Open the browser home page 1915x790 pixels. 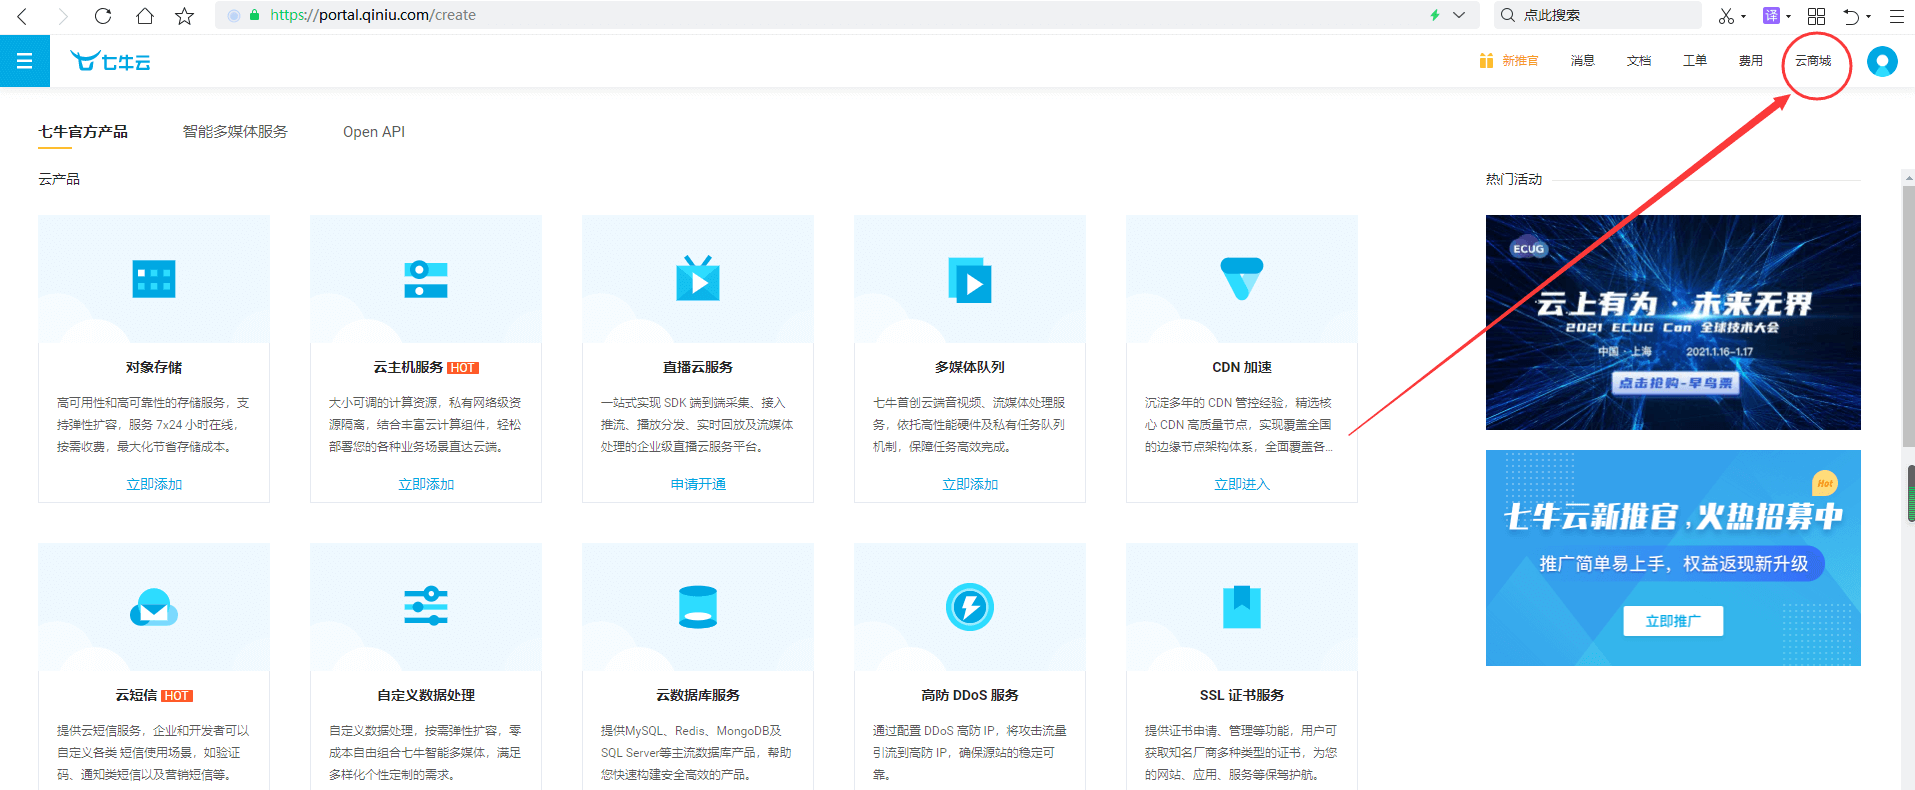(145, 15)
